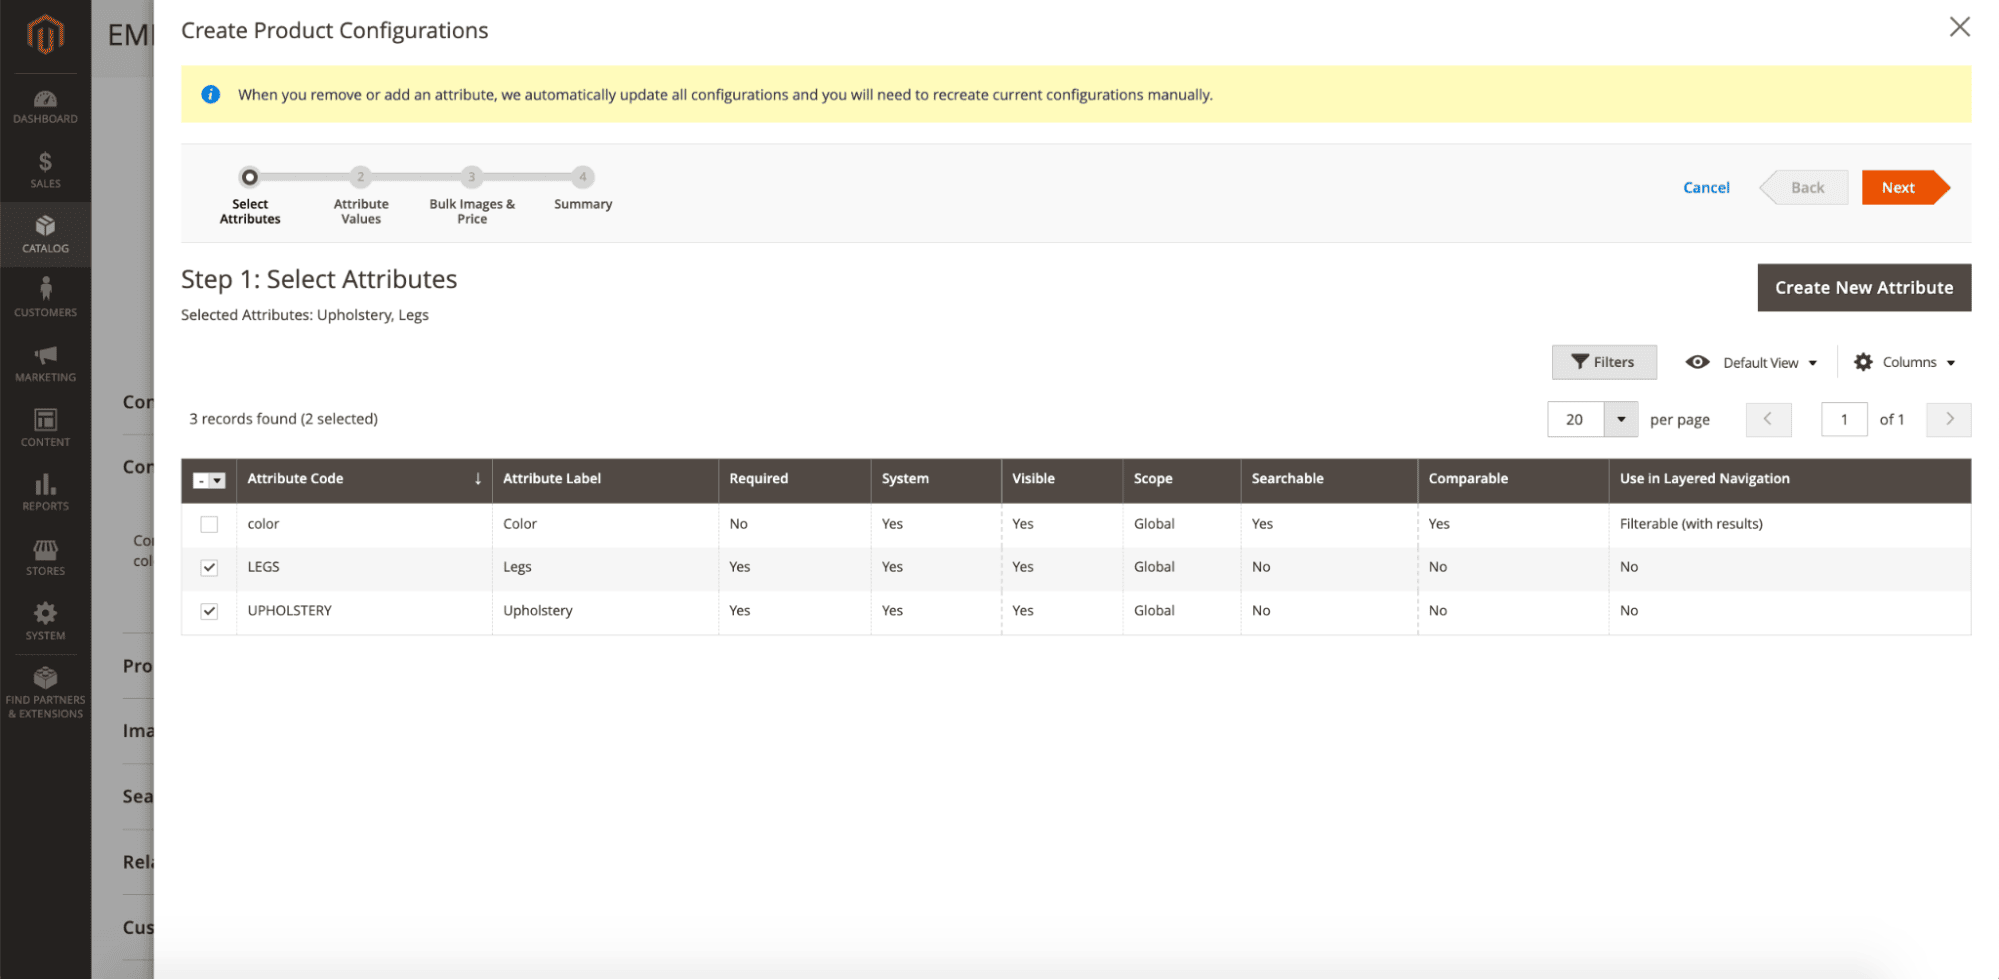Click the blue info icon in notice

click(210, 94)
